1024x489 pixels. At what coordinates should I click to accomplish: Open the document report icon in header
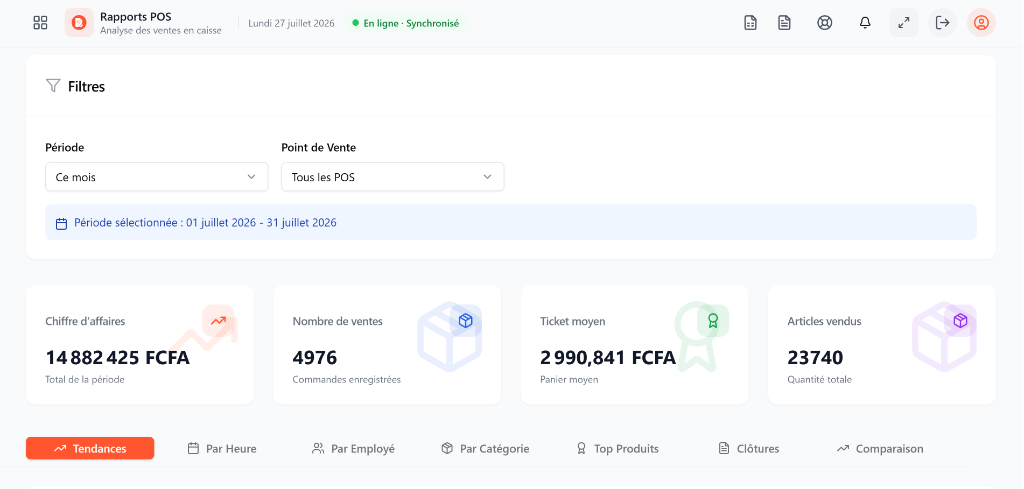(x=784, y=23)
